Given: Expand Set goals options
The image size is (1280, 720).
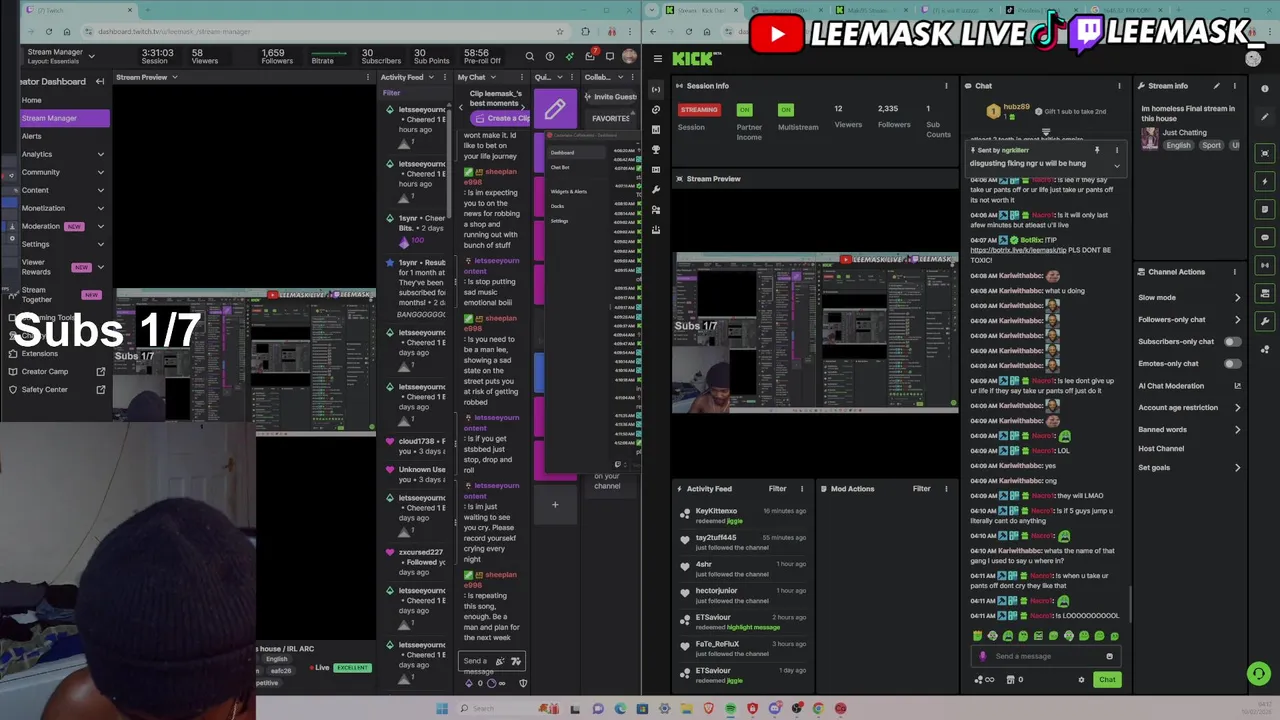Looking at the screenshot, I should point(1237,468).
